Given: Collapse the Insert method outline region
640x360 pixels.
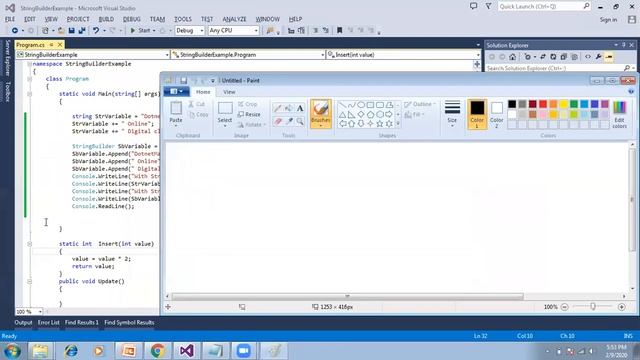Looking at the screenshot, I should tap(29, 244).
